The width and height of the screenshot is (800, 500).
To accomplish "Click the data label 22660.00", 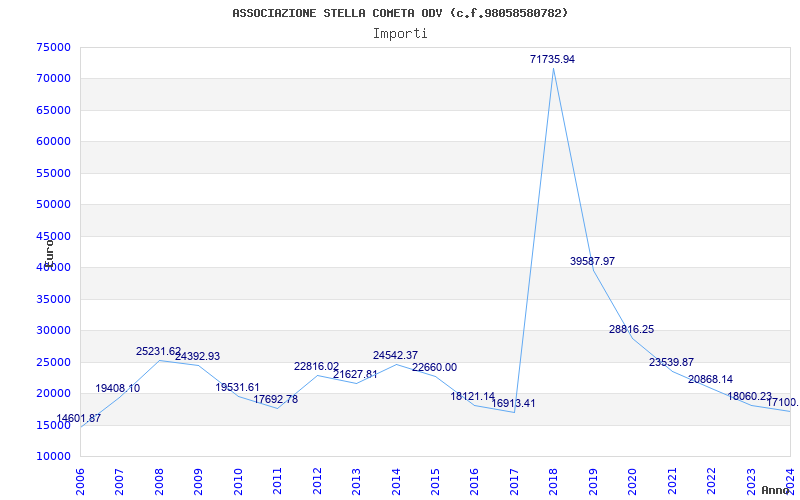I will [435, 367].
